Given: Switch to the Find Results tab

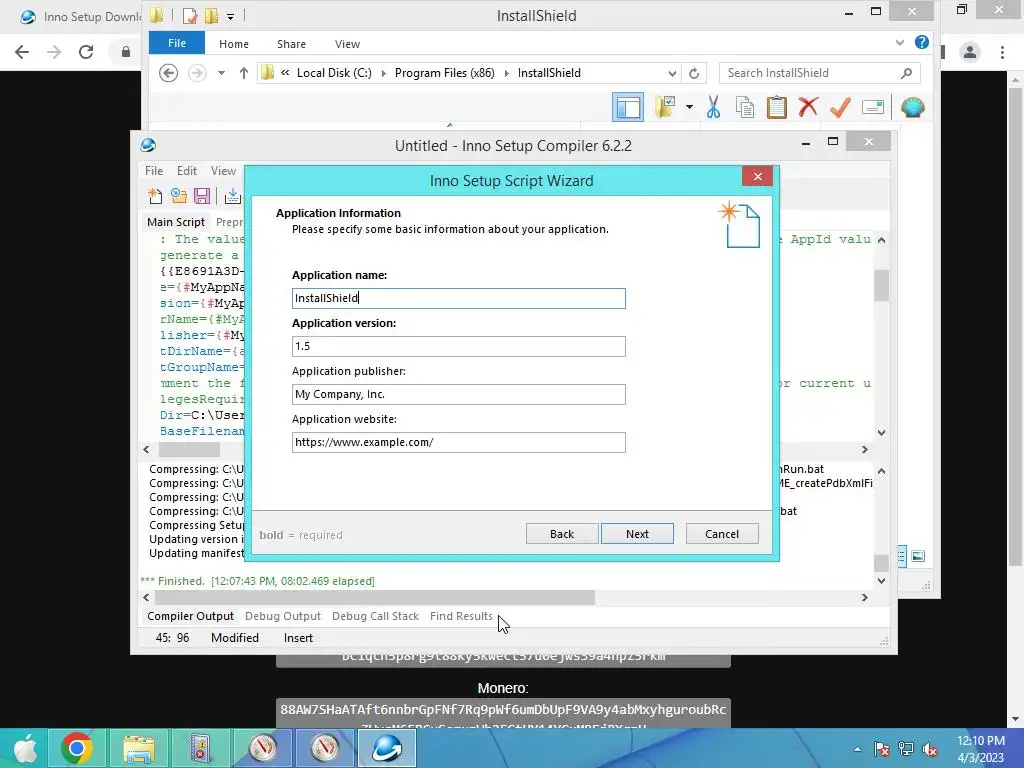Looking at the screenshot, I should (461, 616).
